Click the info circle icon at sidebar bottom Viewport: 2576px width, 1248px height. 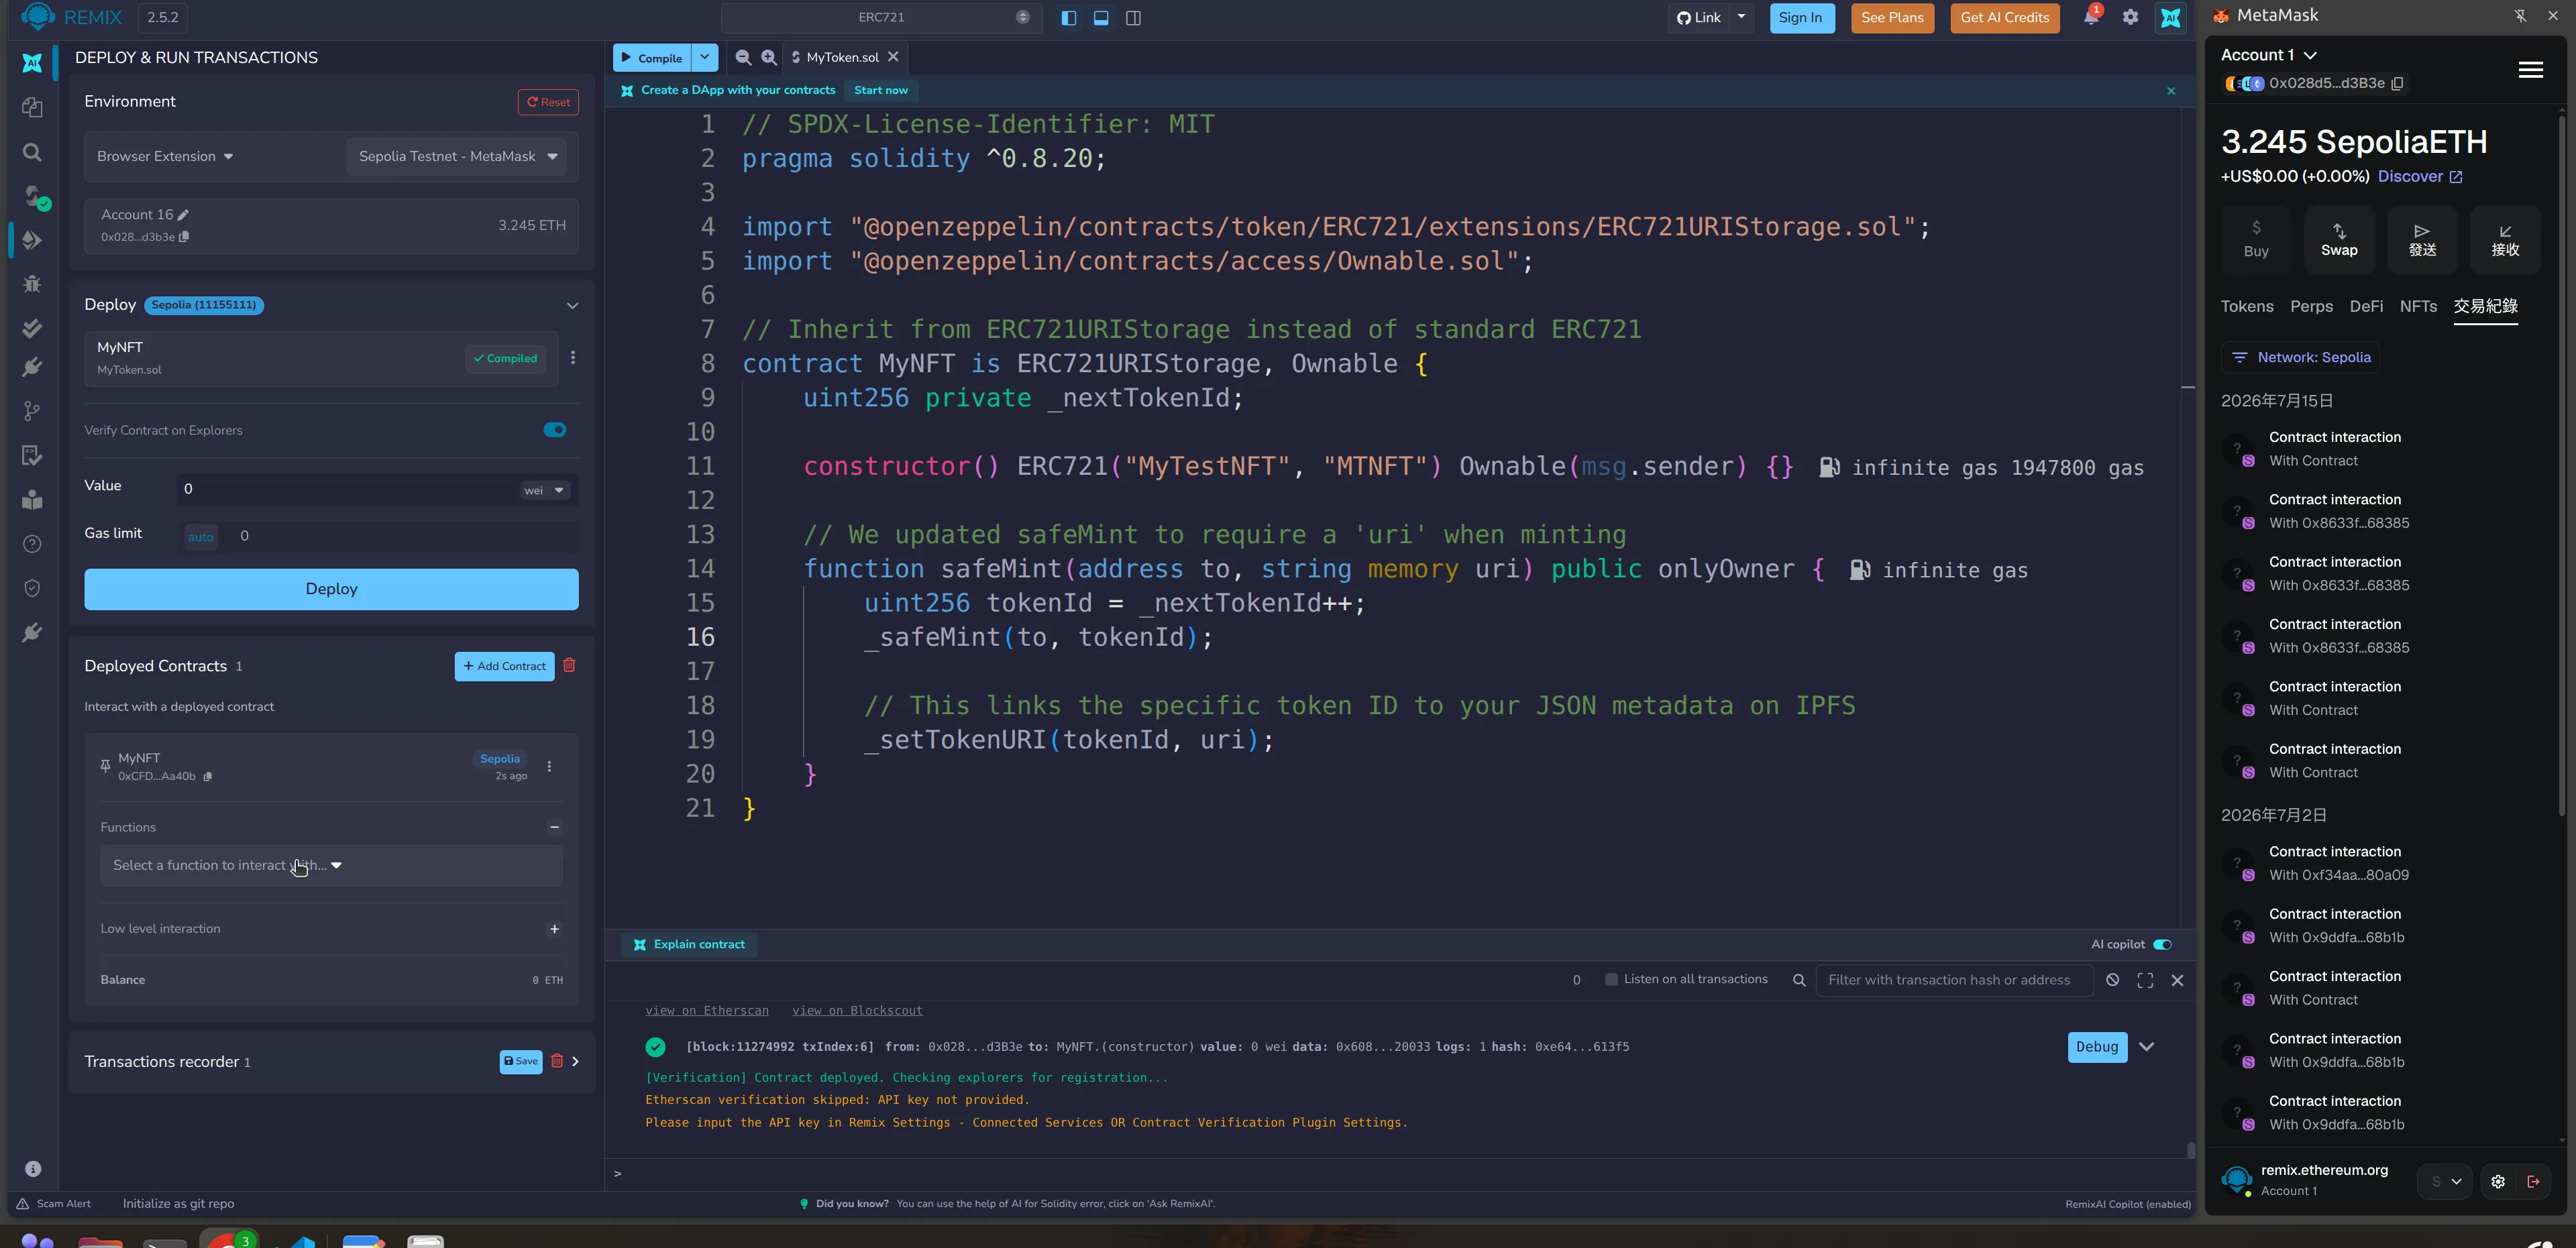click(33, 1169)
